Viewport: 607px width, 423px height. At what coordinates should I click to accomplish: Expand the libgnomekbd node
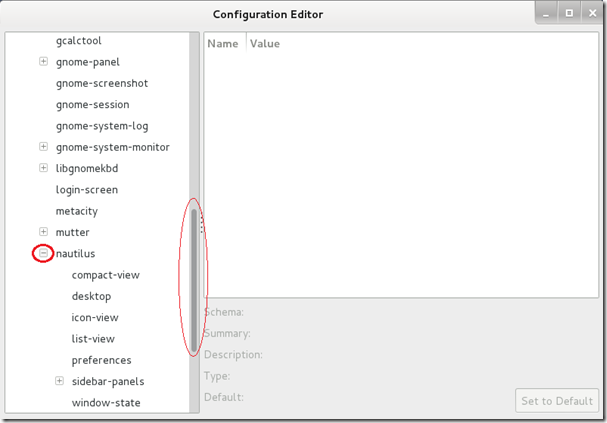click(x=43, y=168)
